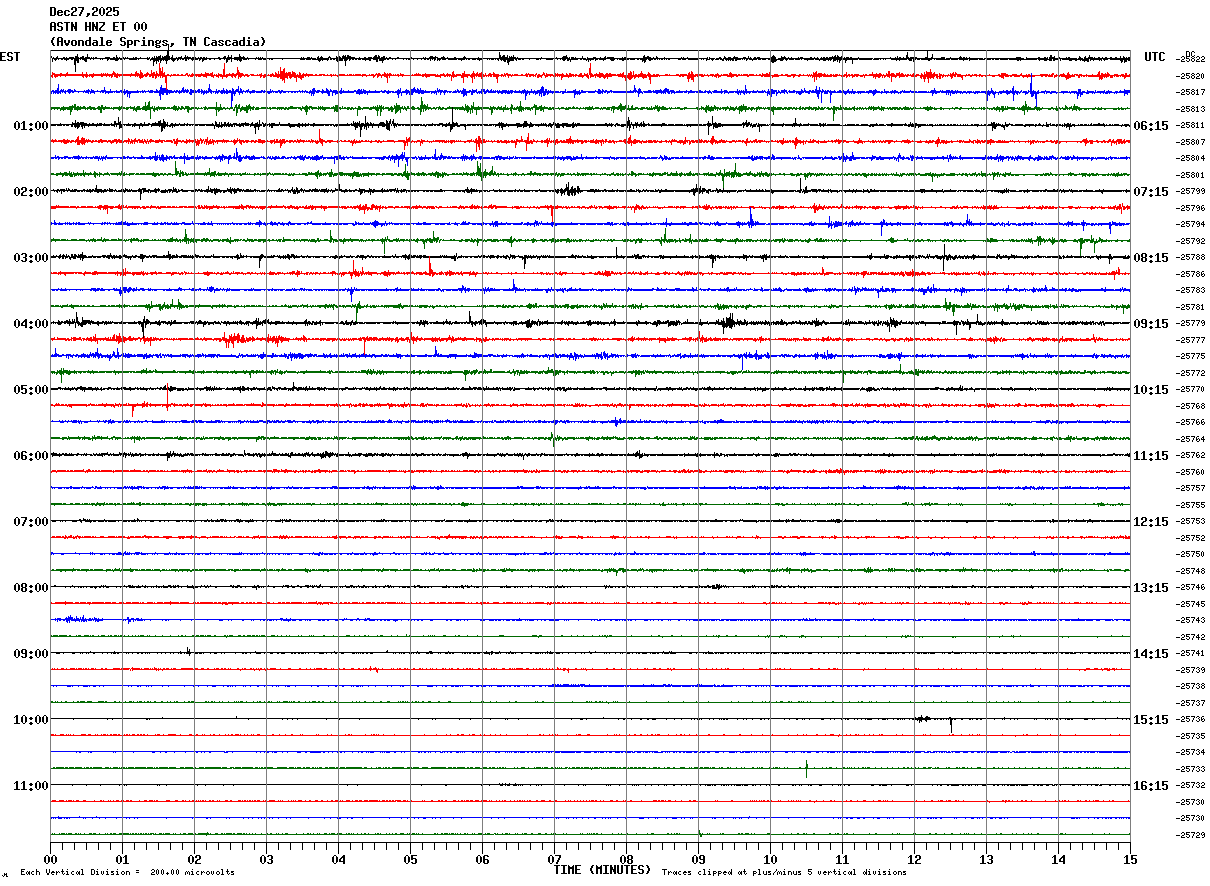1210x886 pixels.
Task: Click the DC offset value "-25820"
Action: [x=1190, y=76]
